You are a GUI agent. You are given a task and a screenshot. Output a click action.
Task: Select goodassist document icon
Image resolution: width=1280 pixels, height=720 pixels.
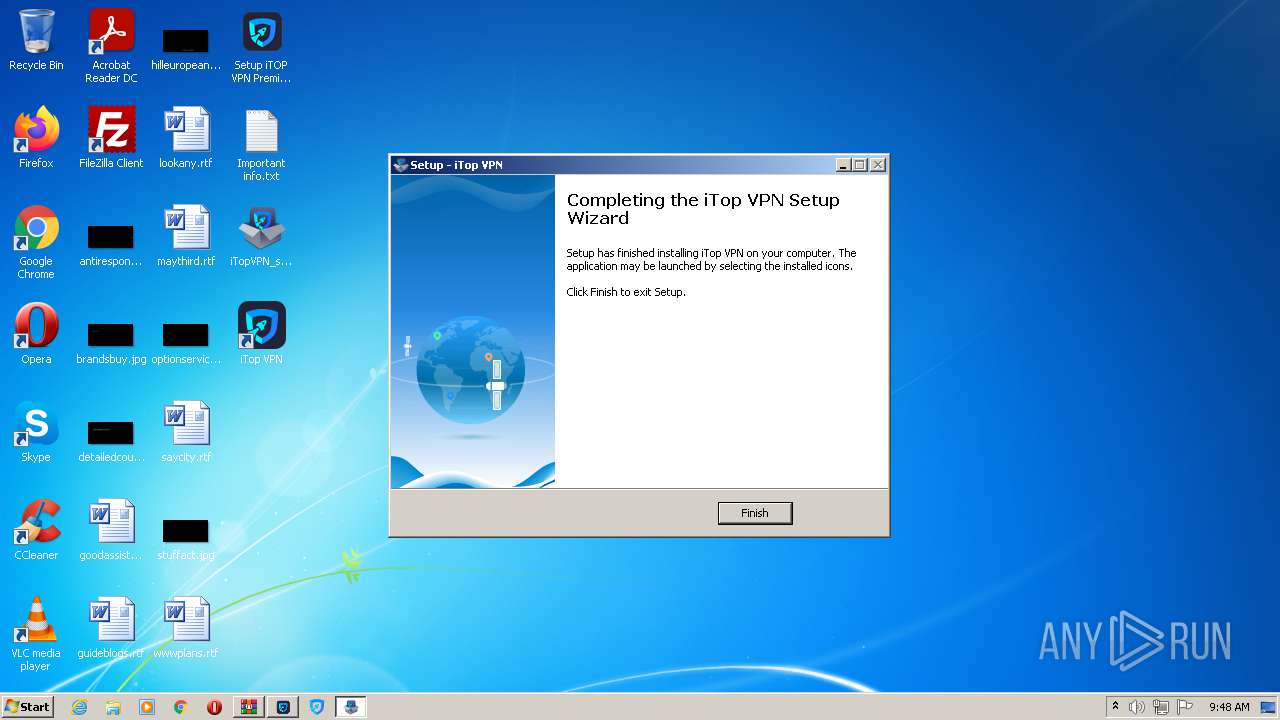(111, 530)
